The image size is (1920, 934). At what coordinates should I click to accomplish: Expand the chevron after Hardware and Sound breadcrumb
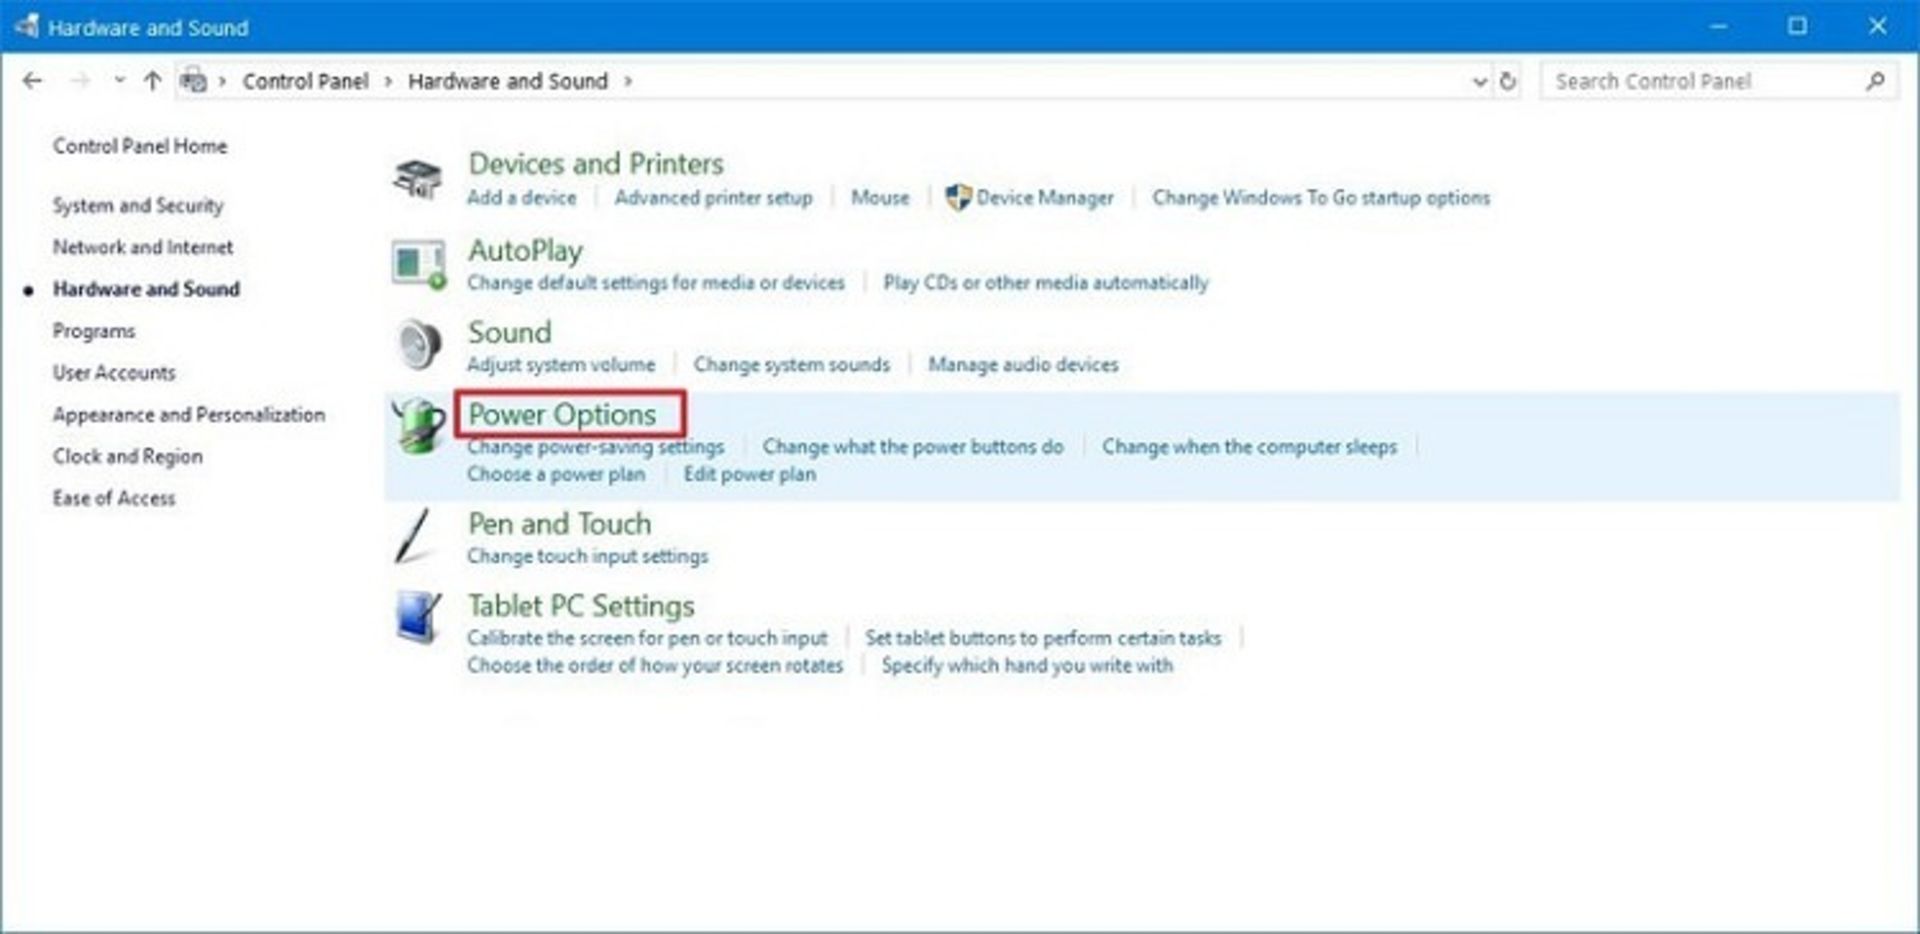628,82
